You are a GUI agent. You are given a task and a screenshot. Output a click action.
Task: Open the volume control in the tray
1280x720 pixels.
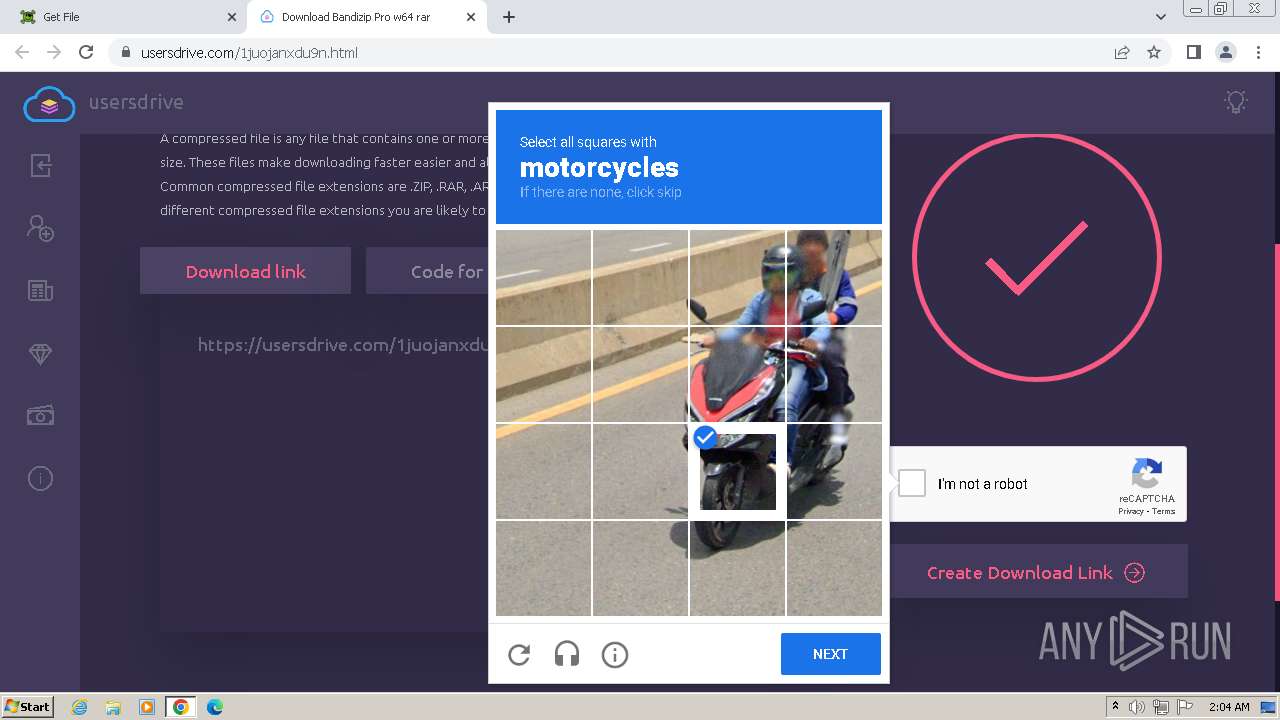pyautogui.click(x=1137, y=707)
